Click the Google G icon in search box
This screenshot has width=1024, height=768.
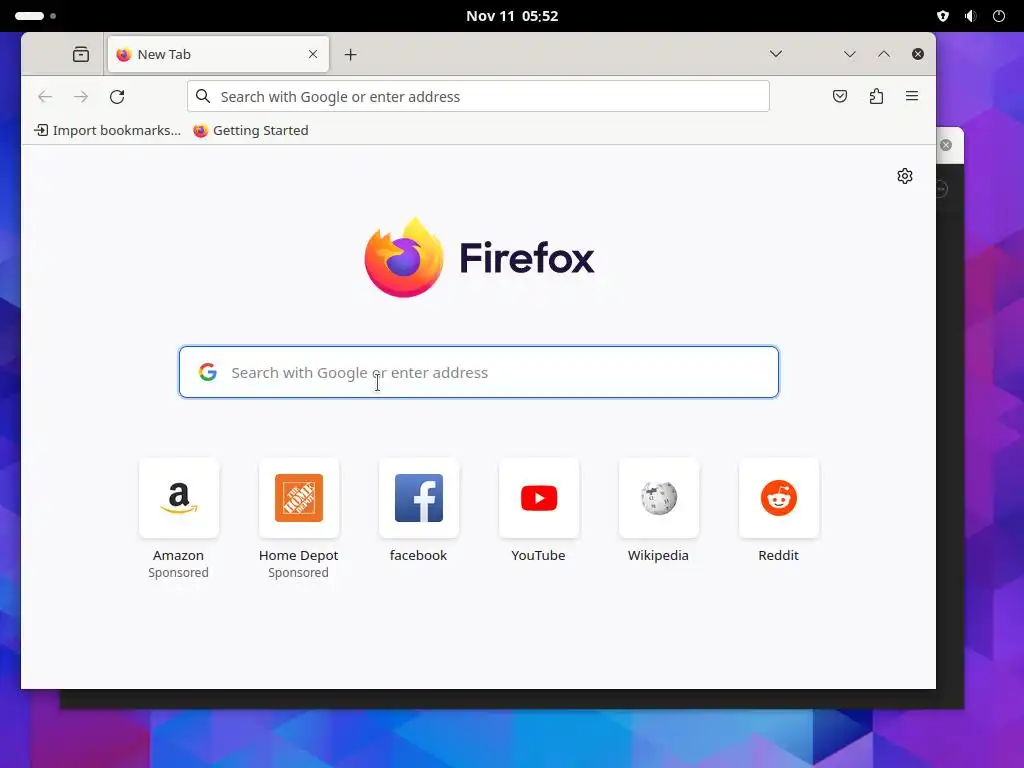click(208, 372)
